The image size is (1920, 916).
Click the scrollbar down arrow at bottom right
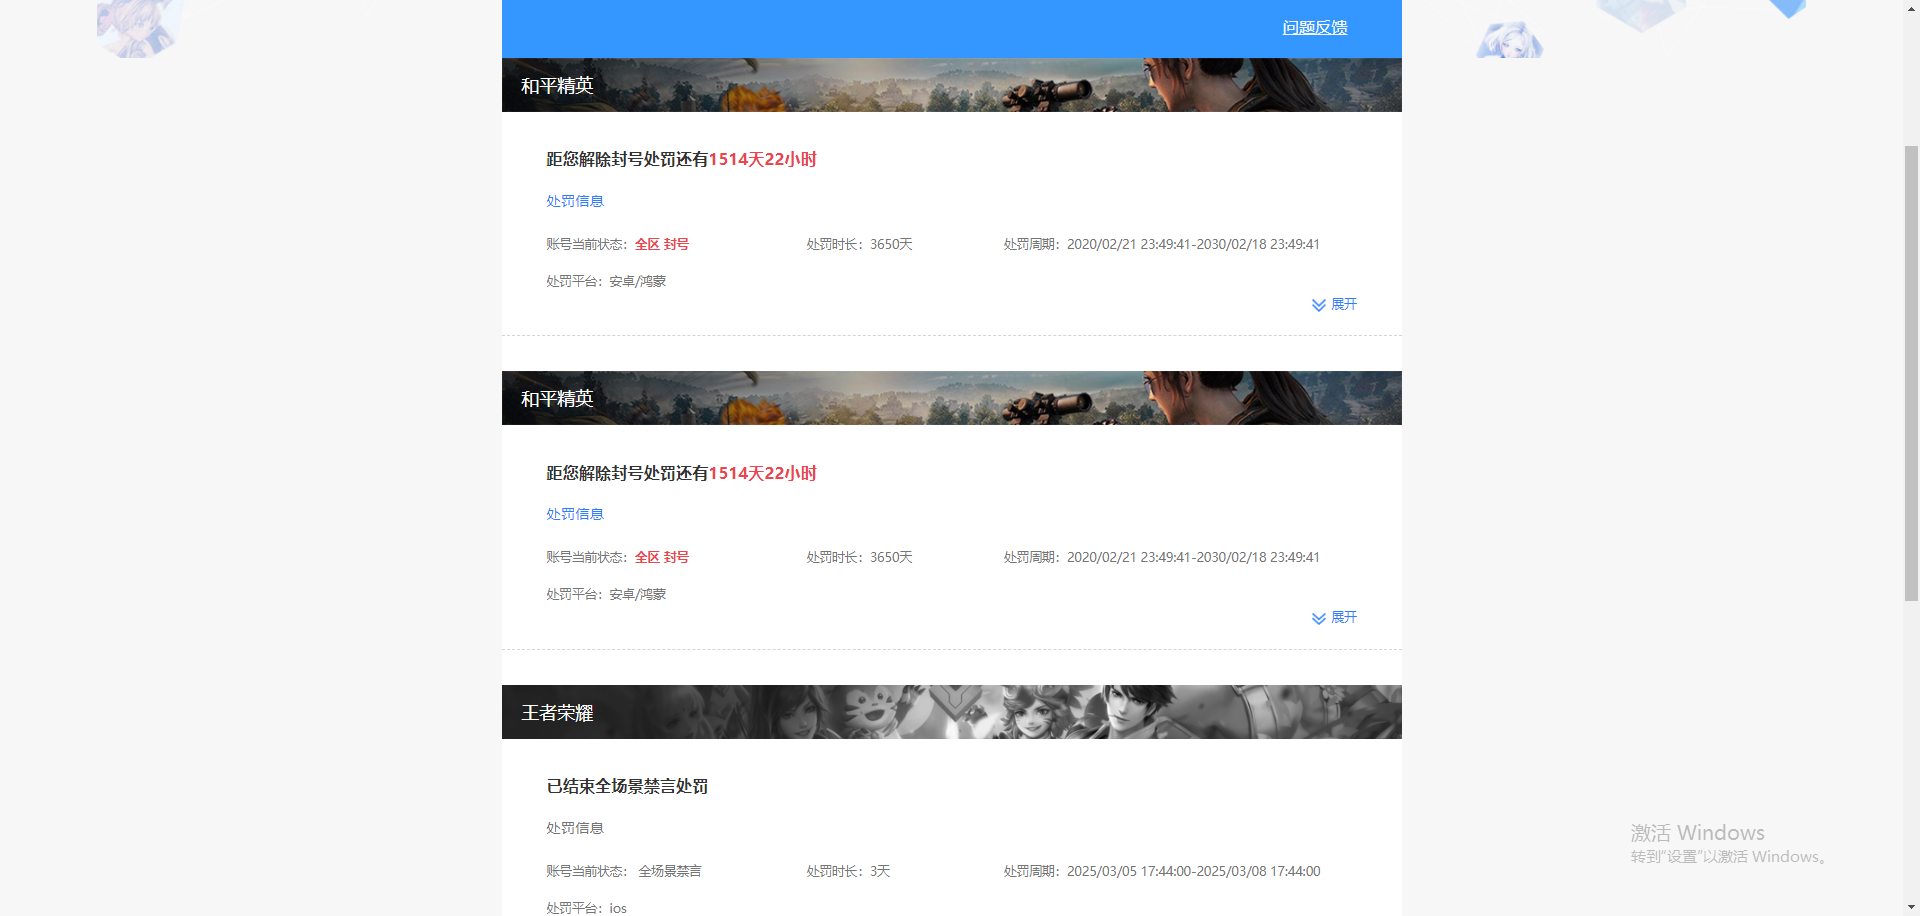pos(1911,907)
